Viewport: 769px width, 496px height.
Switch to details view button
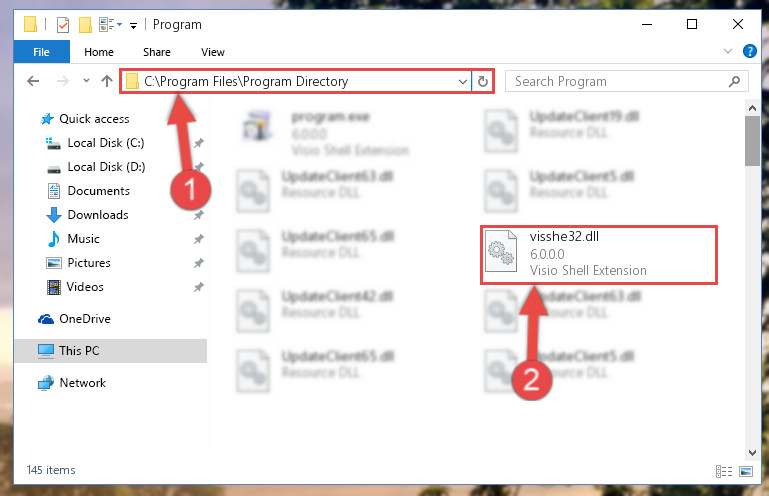[x=724, y=471]
